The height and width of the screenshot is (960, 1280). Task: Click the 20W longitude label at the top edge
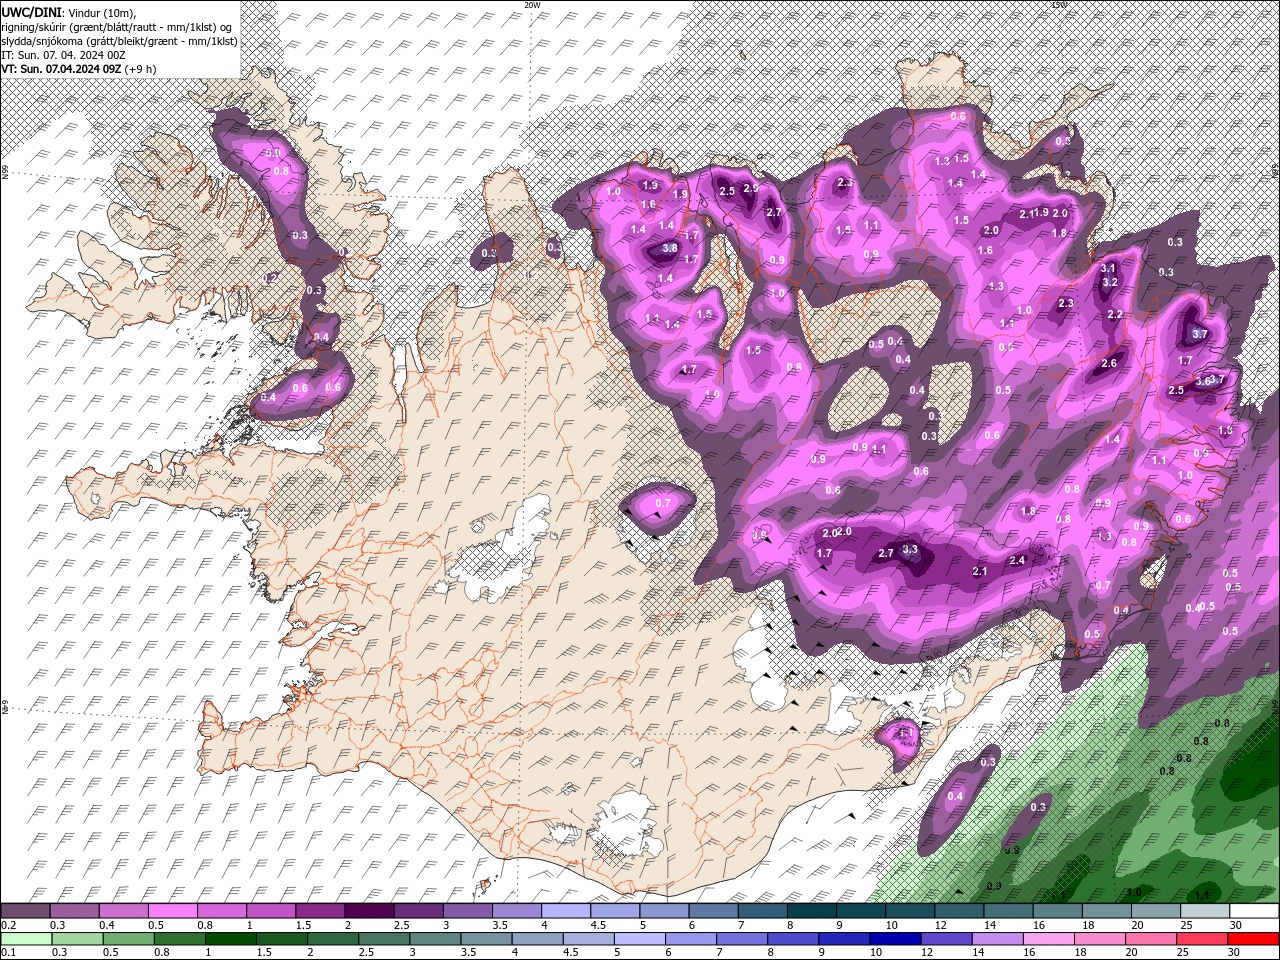tap(532, 4)
